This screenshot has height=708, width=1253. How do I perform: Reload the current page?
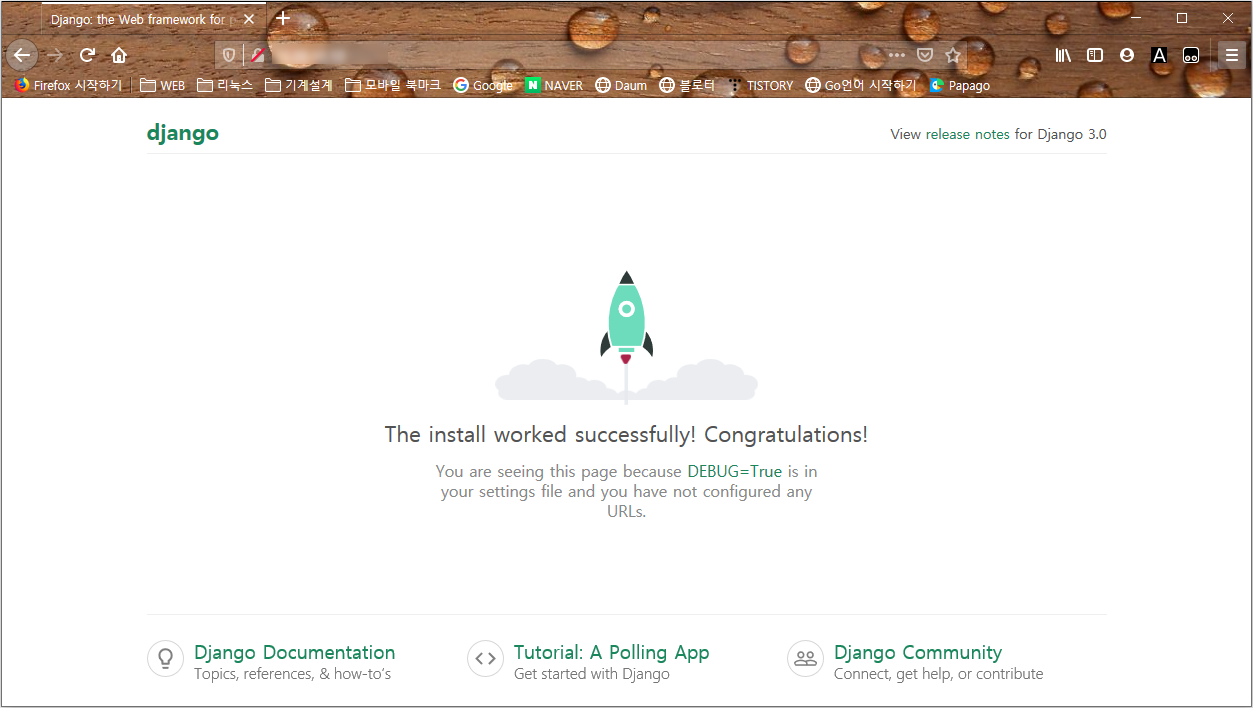tap(87, 55)
